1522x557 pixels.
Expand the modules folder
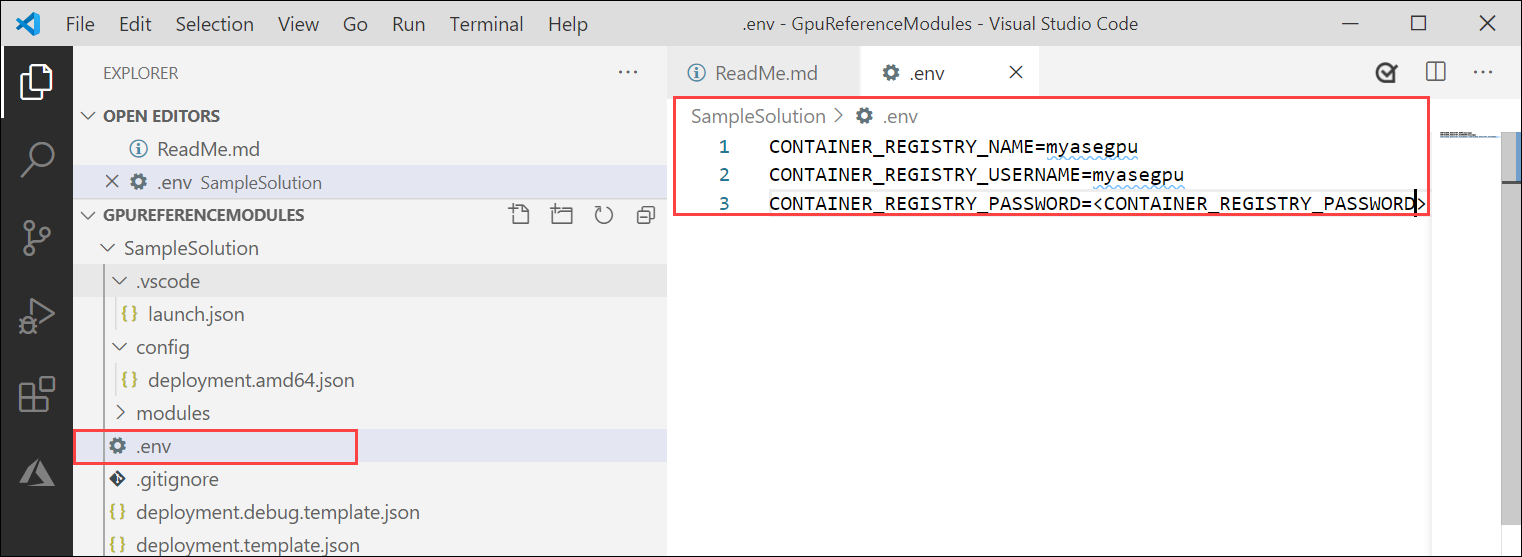(x=173, y=413)
